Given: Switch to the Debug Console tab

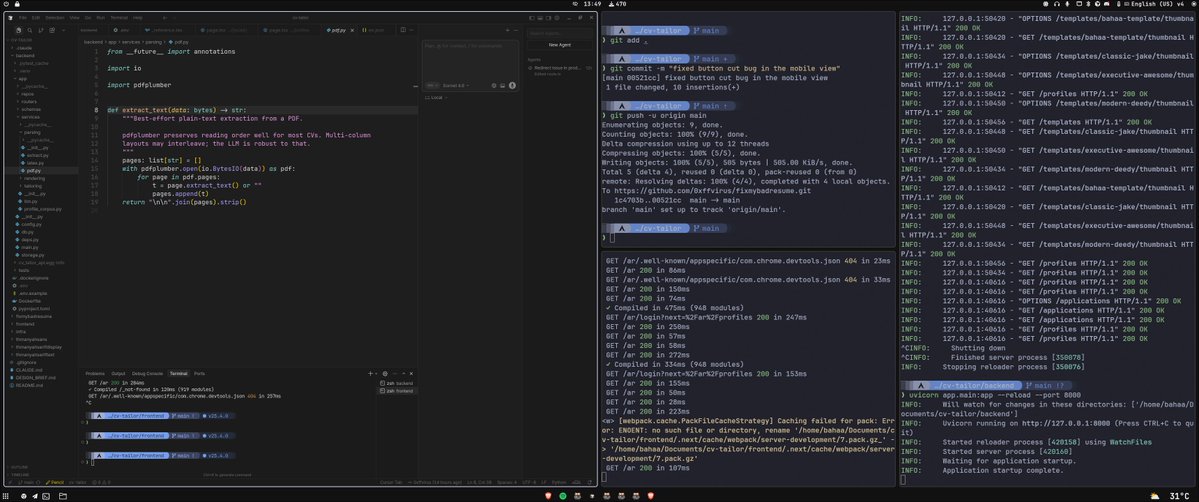Looking at the screenshot, I should click(148, 373).
